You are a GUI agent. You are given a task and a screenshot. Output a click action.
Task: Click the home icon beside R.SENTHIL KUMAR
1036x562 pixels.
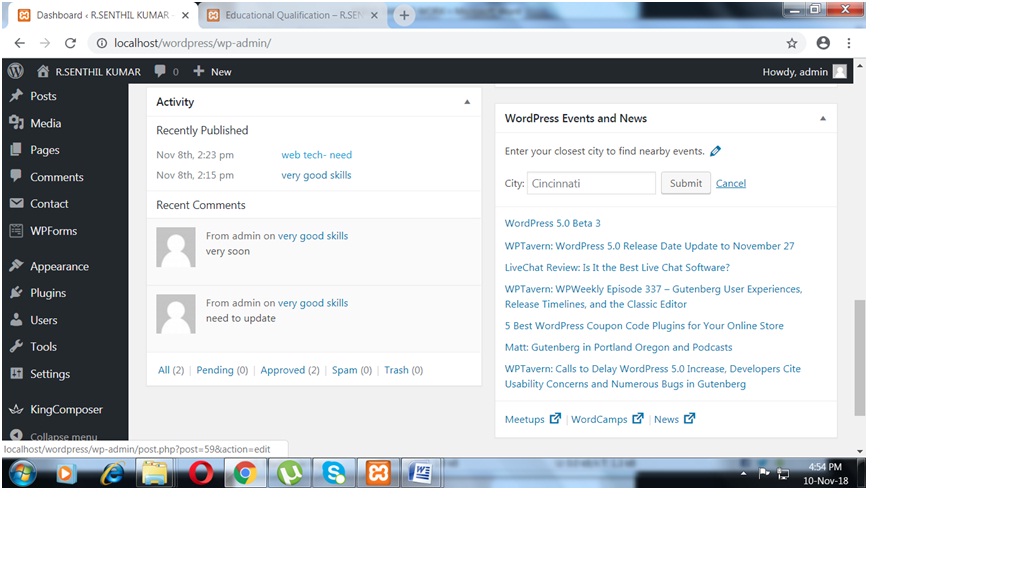tap(43, 71)
